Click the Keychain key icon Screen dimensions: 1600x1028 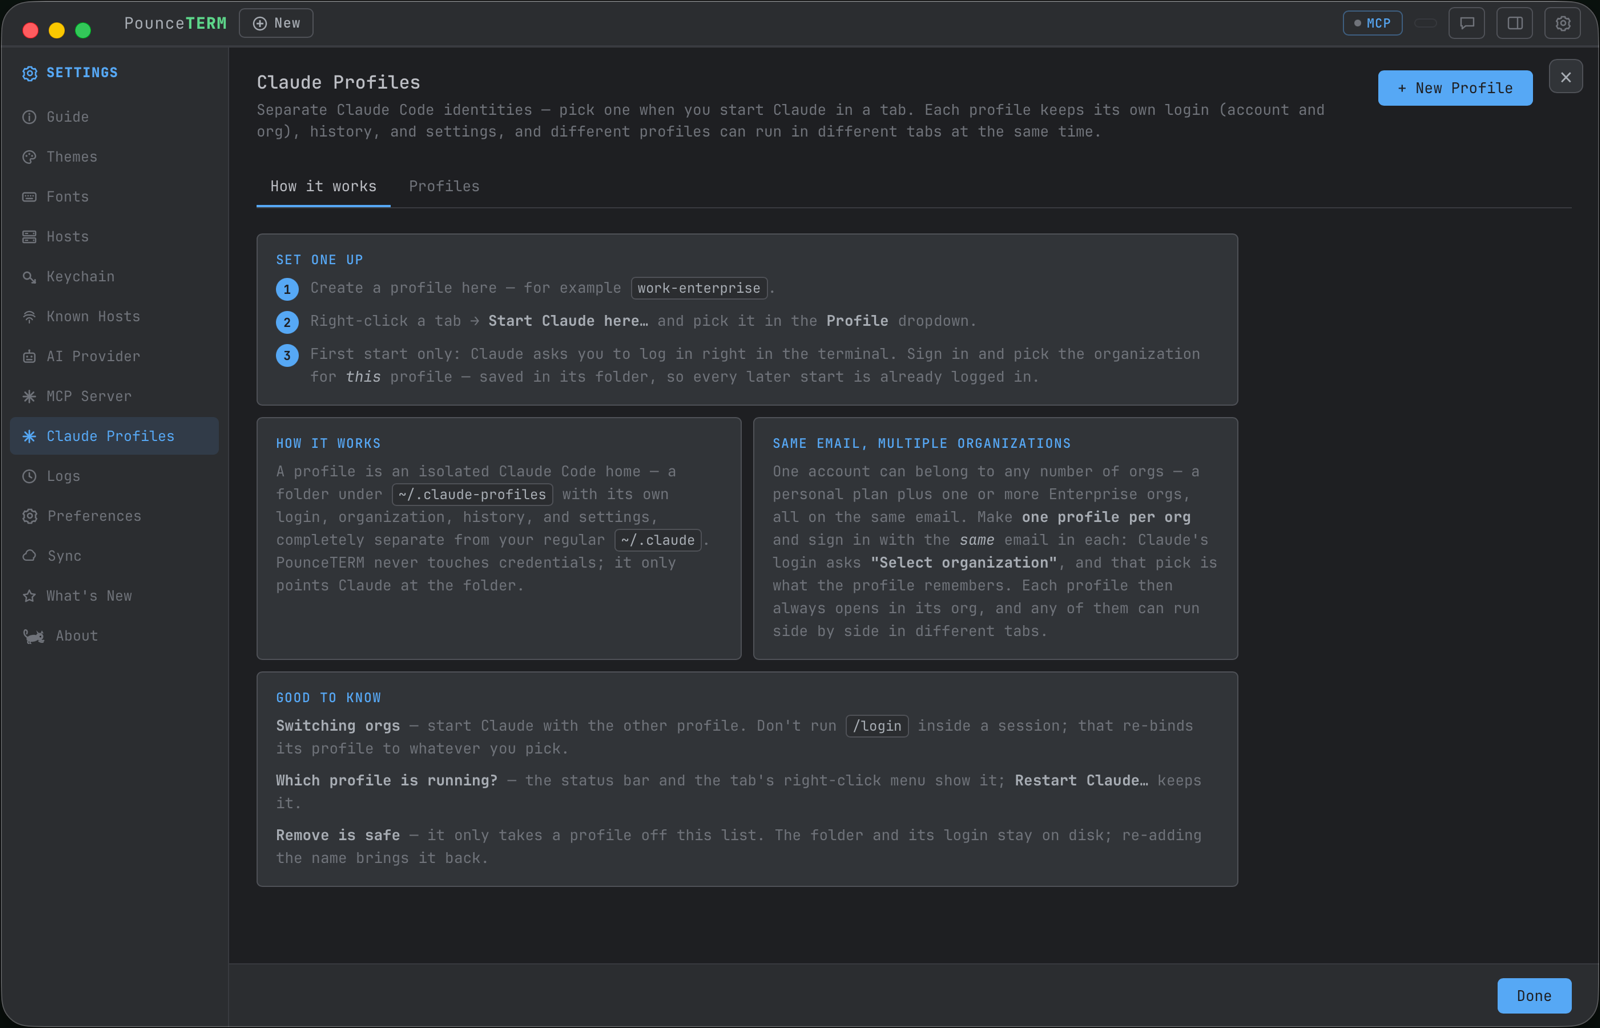pos(29,277)
